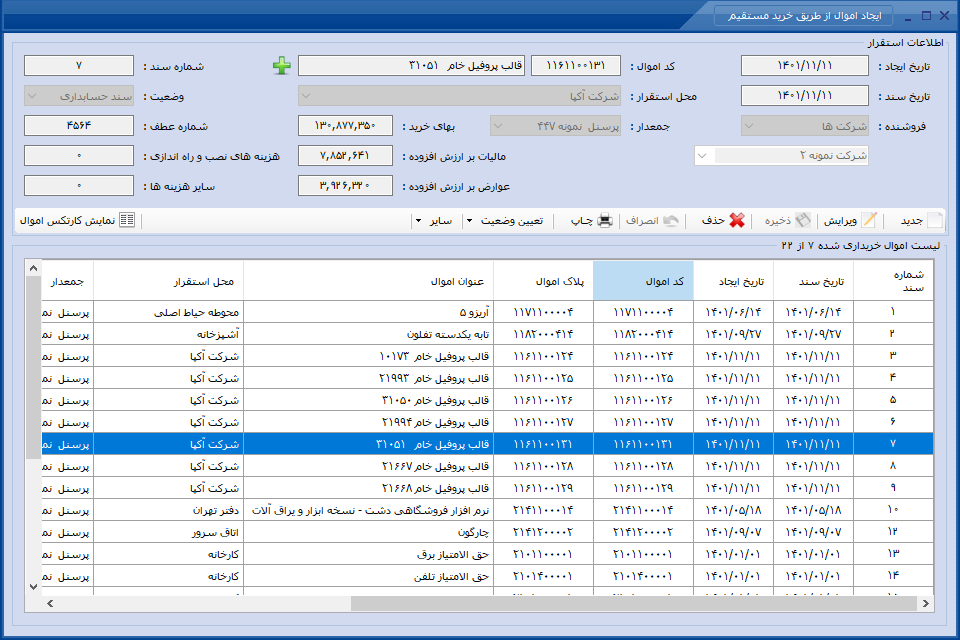Click the چاپ (print) printer button
This screenshot has width=960, height=640.
point(591,220)
